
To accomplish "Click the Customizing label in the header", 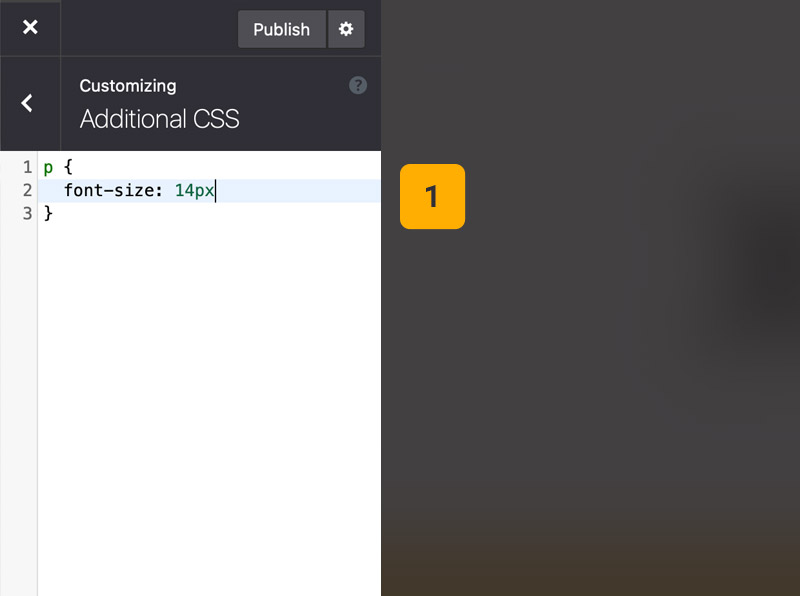I will [127, 86].
